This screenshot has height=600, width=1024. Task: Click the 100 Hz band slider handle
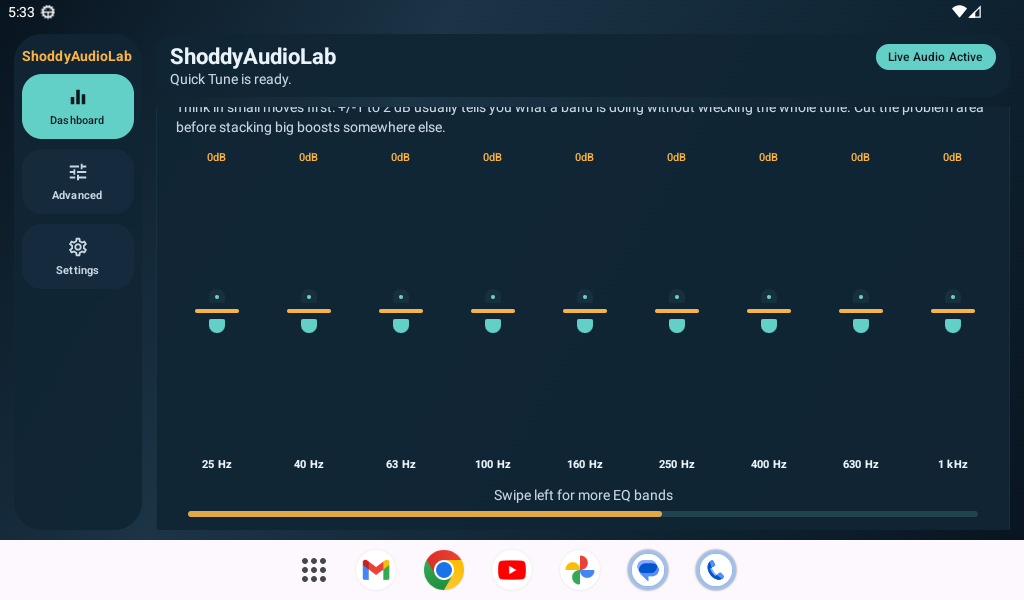(x=493, y=311)
